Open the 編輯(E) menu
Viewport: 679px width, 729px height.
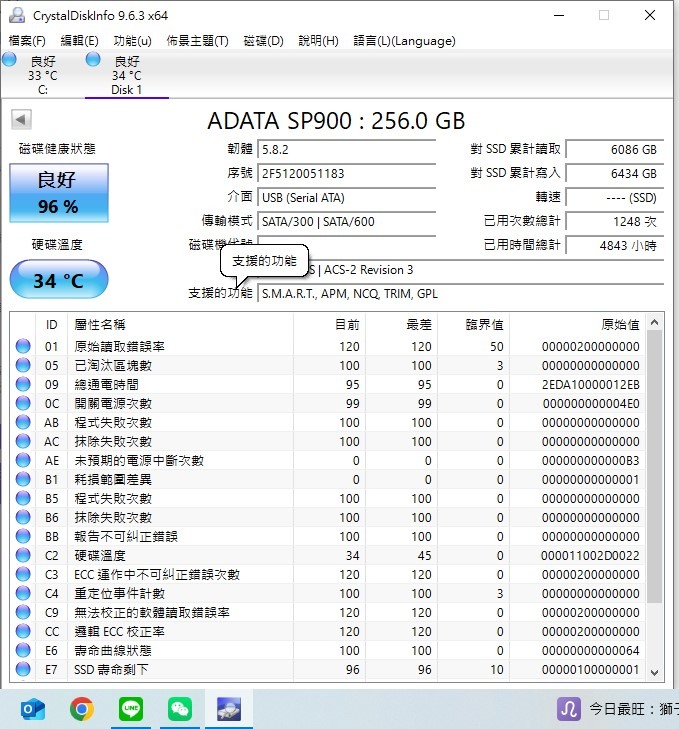pos(80,41)
